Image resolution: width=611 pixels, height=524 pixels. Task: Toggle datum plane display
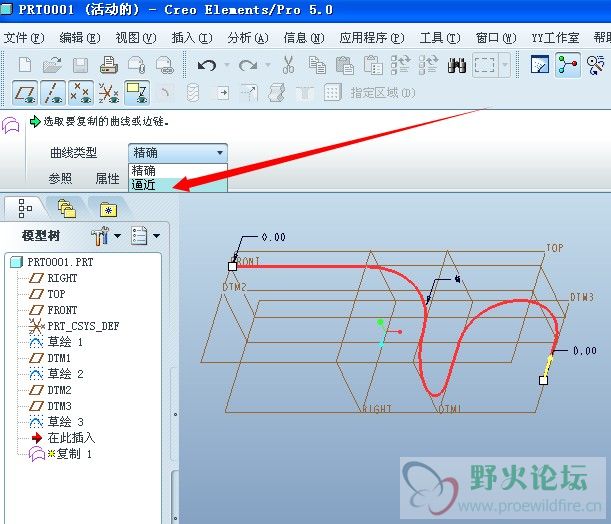(25, 93)
